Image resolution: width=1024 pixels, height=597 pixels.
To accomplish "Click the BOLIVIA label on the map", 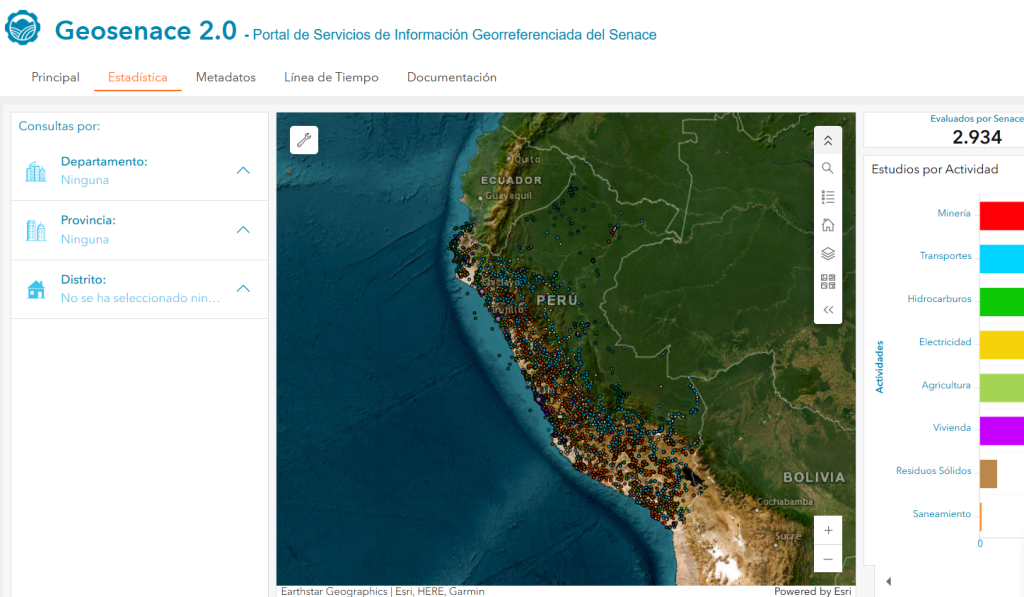I will 814,477.
